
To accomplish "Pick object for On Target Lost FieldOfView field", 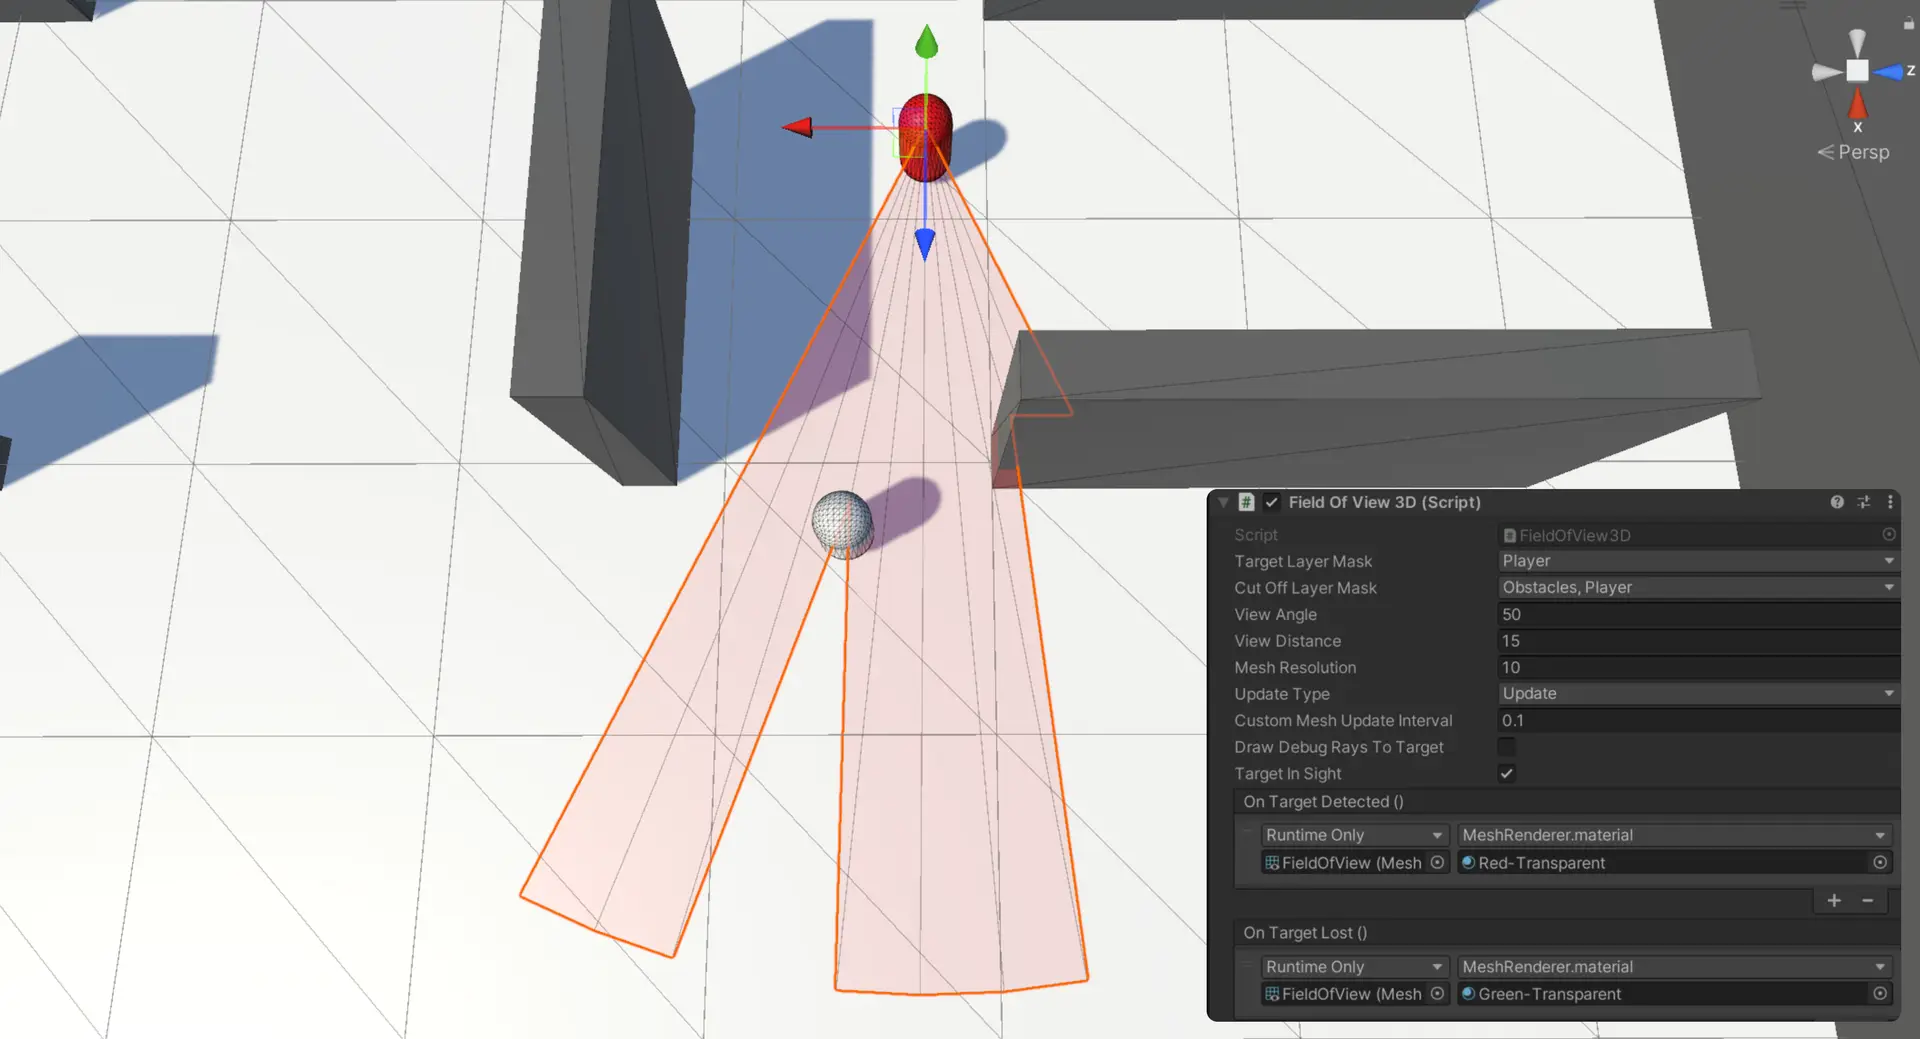I will coord(1437,993).
